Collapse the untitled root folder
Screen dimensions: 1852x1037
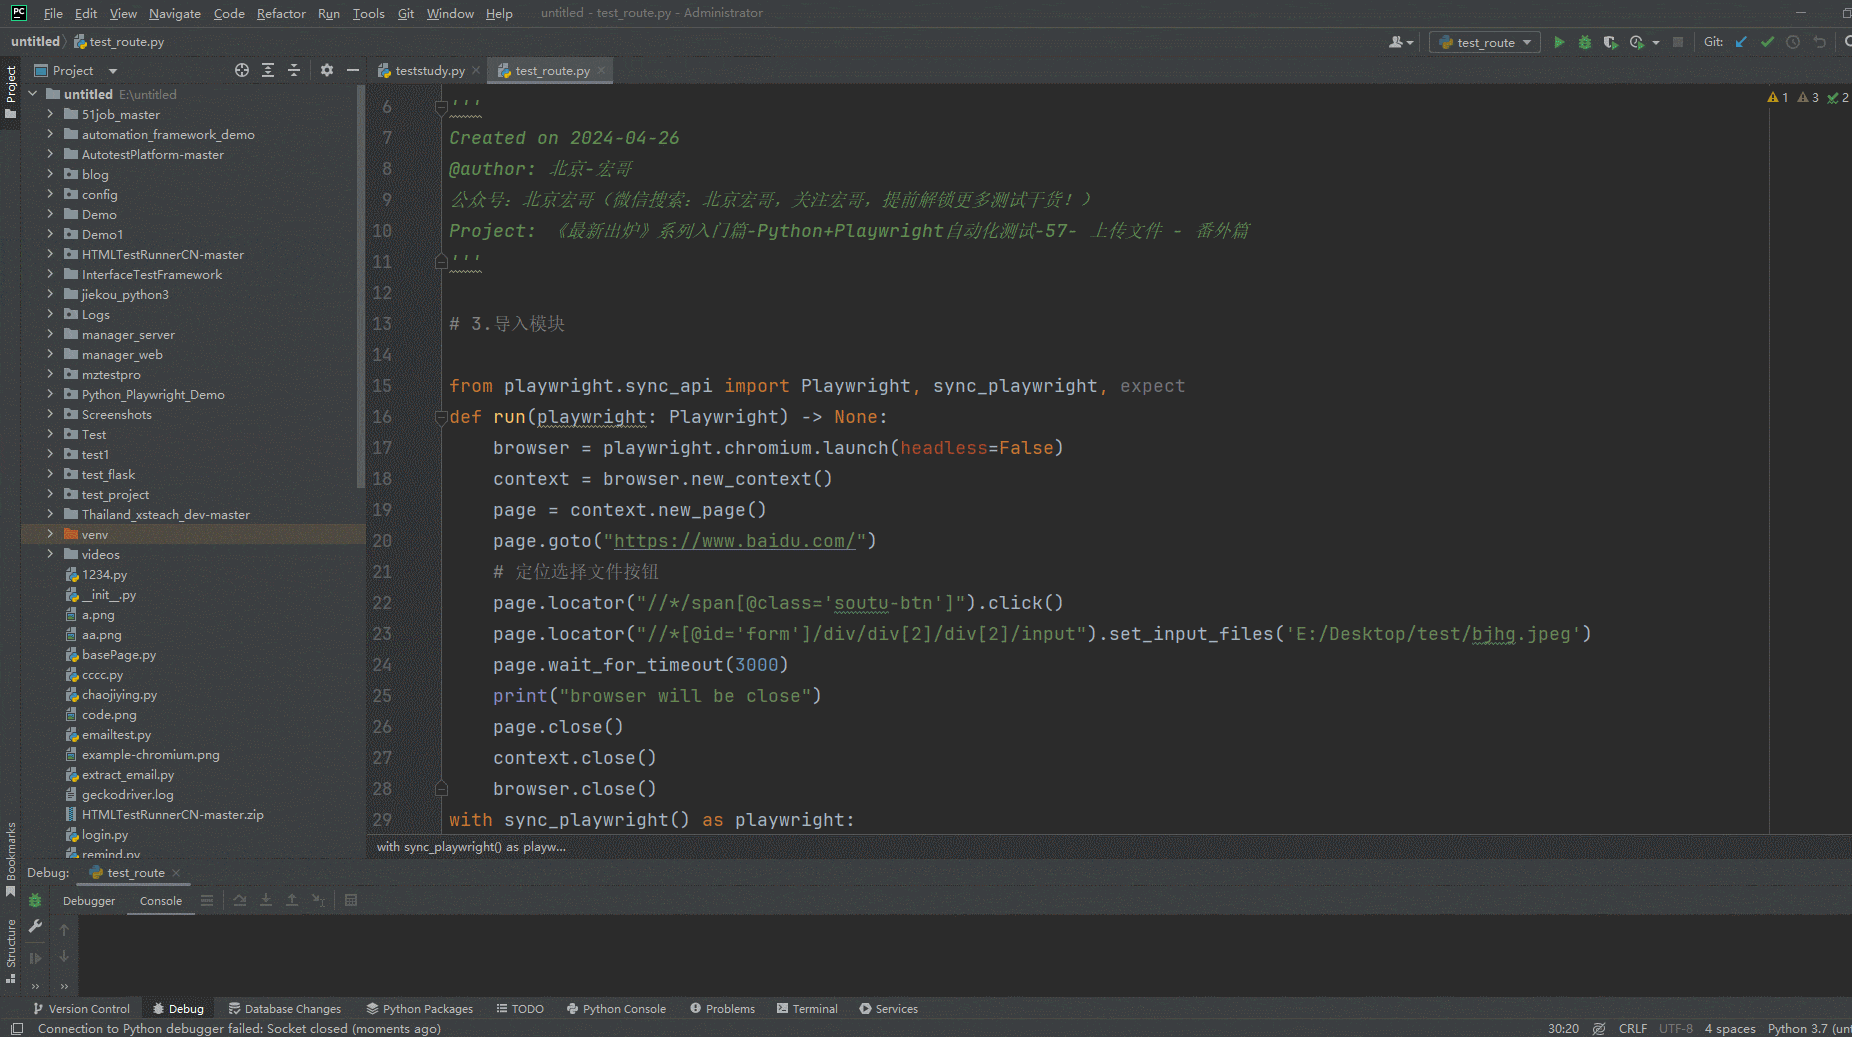point(33,94)
